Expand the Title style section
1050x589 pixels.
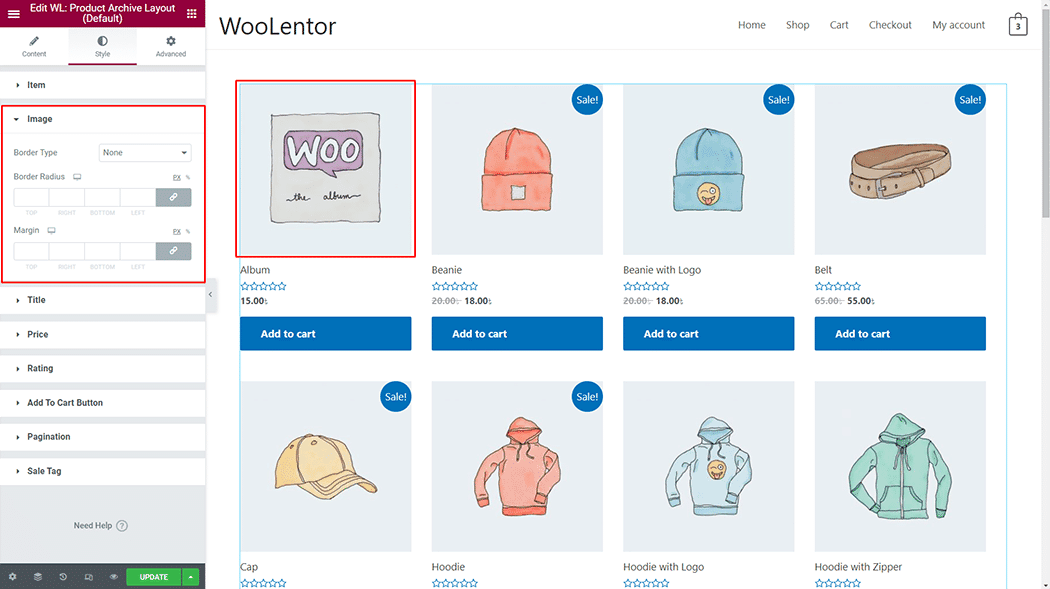[x=36, y=300]
